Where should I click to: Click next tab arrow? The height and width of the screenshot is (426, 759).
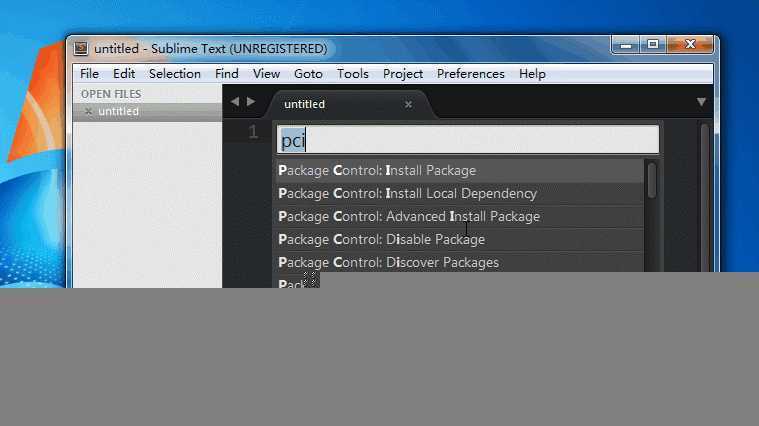[251, 102]
